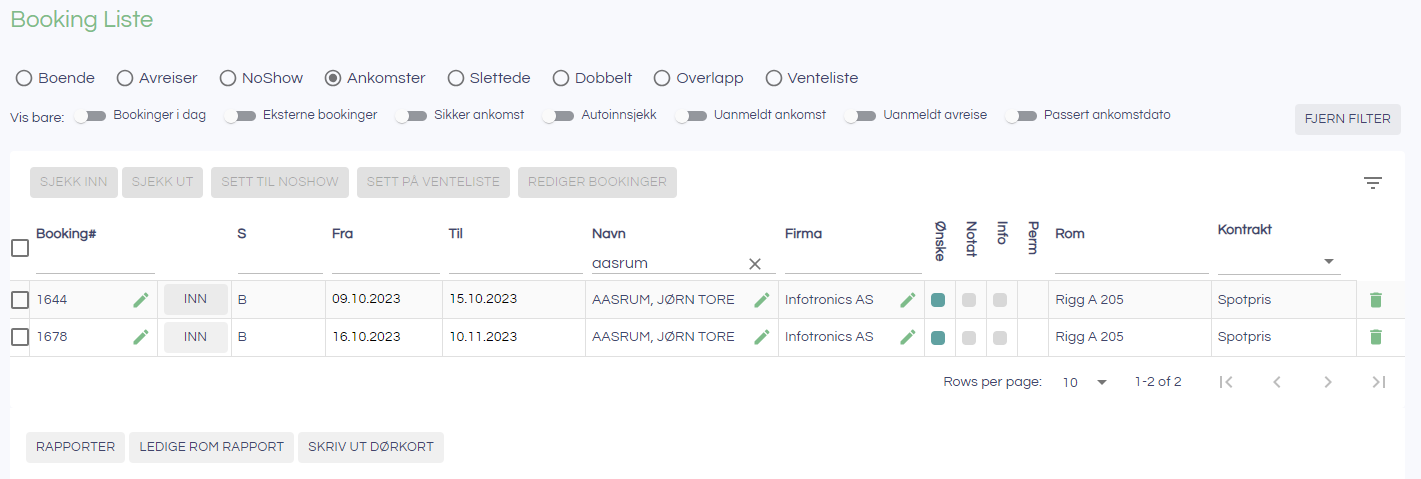Edit booking 1644 pencil icon
1421x479 pixels.
pos(141,300)
